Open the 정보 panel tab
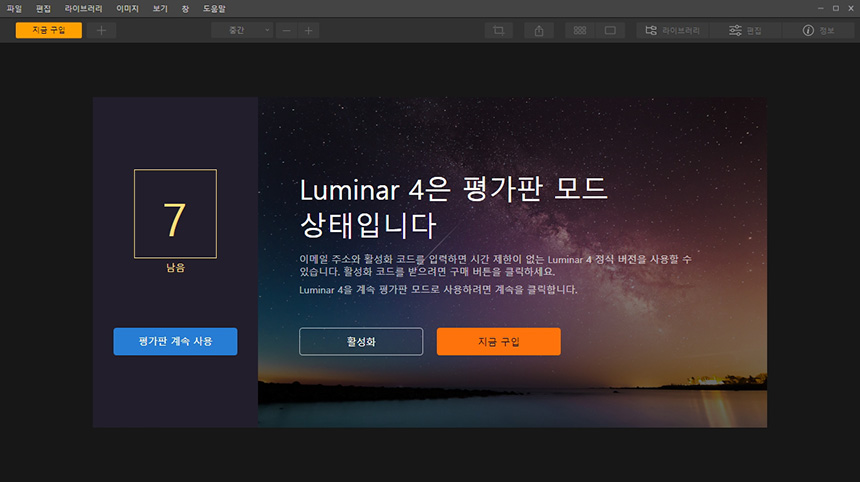Screen dimensions: 860x482 point(819,31)
